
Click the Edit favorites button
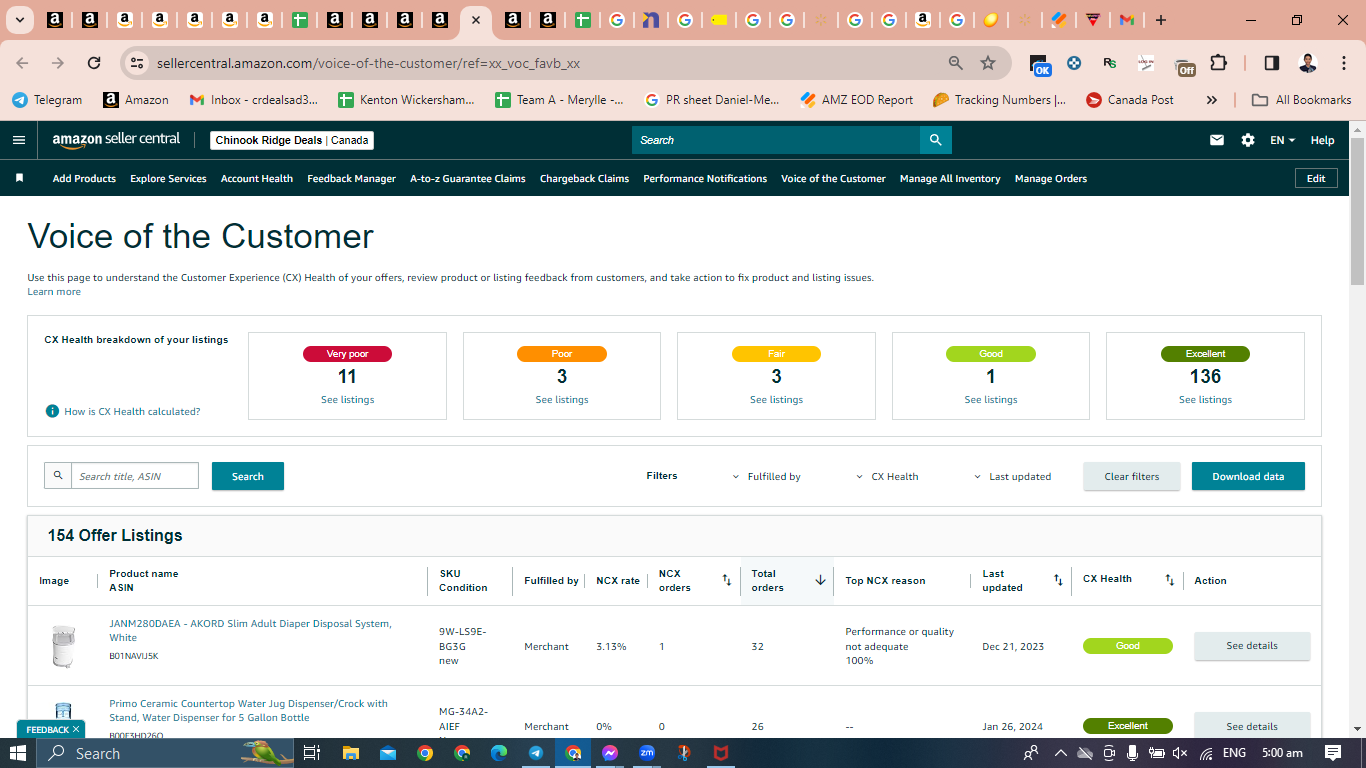coord(1316,178)
